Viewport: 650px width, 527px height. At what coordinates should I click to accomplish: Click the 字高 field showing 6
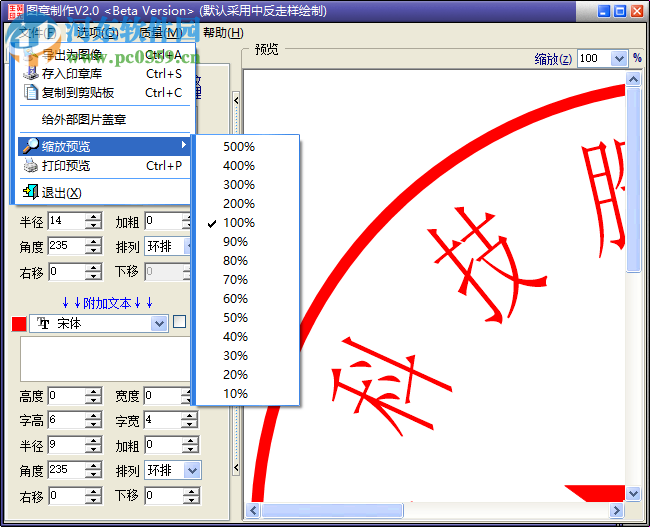click(67, 420)
